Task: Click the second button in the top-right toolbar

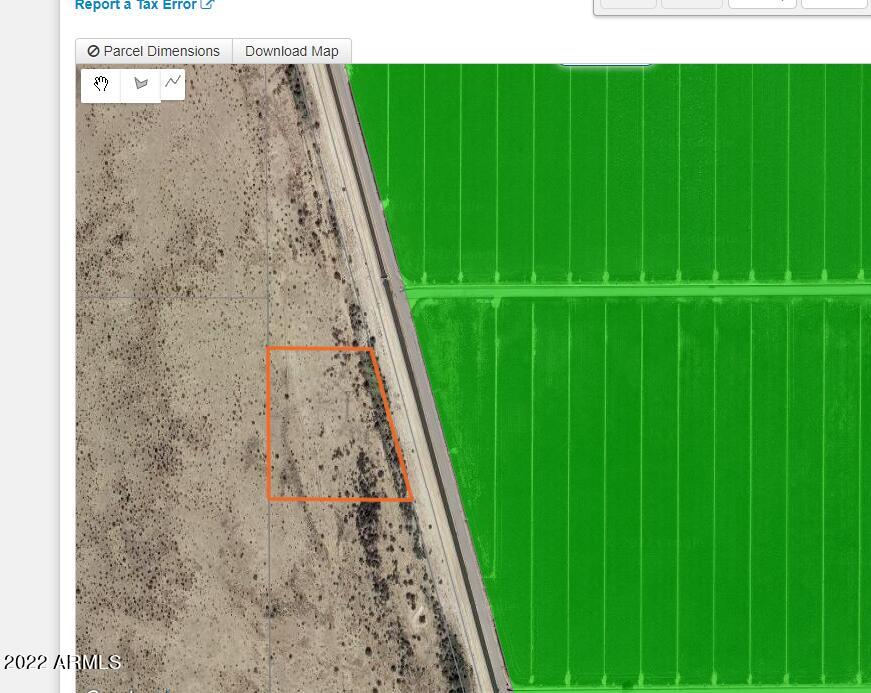Action: click(692, 2)
